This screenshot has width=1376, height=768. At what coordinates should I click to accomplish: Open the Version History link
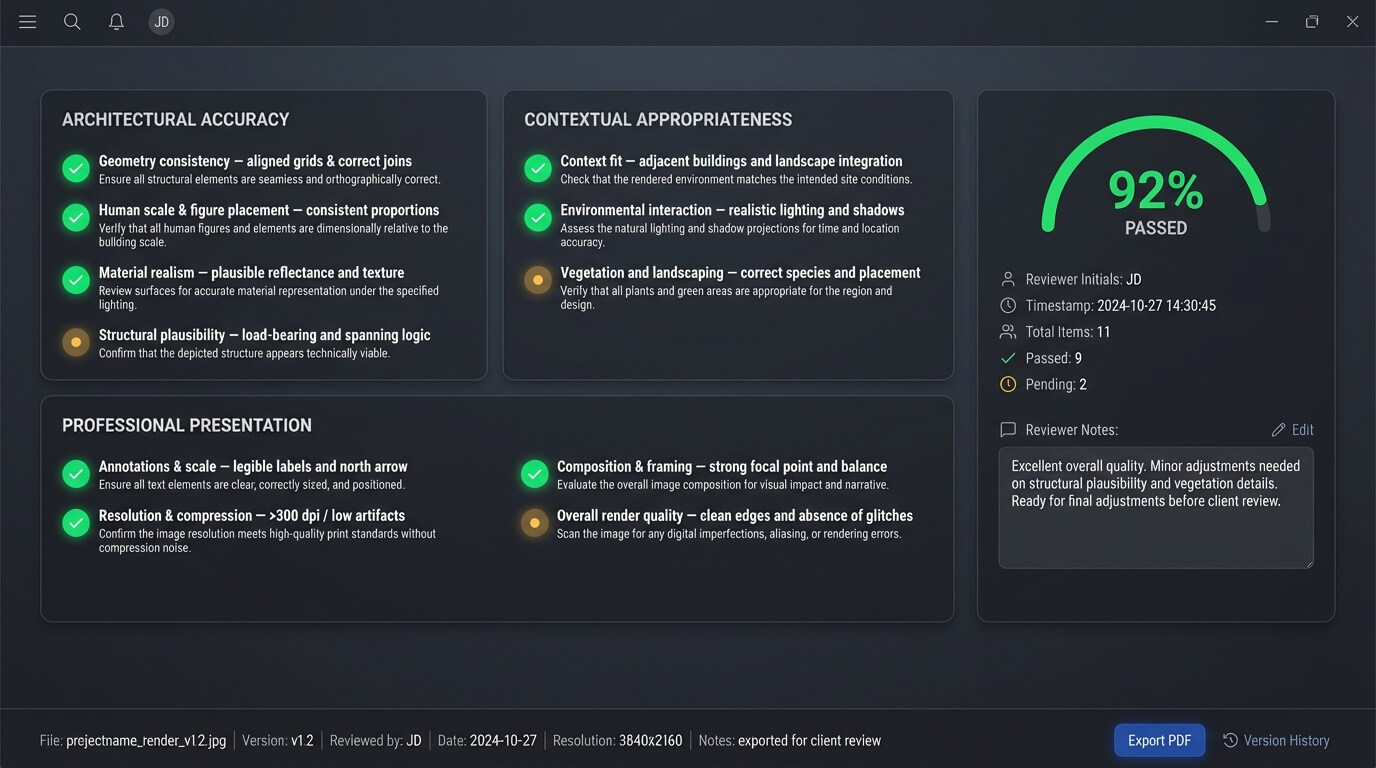click(x=1286, y=741)
